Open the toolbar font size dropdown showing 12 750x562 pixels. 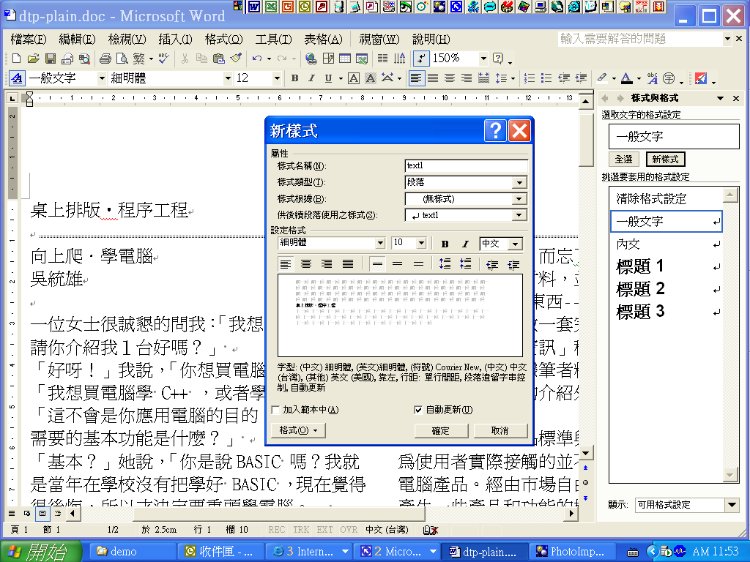click(276, 78)
